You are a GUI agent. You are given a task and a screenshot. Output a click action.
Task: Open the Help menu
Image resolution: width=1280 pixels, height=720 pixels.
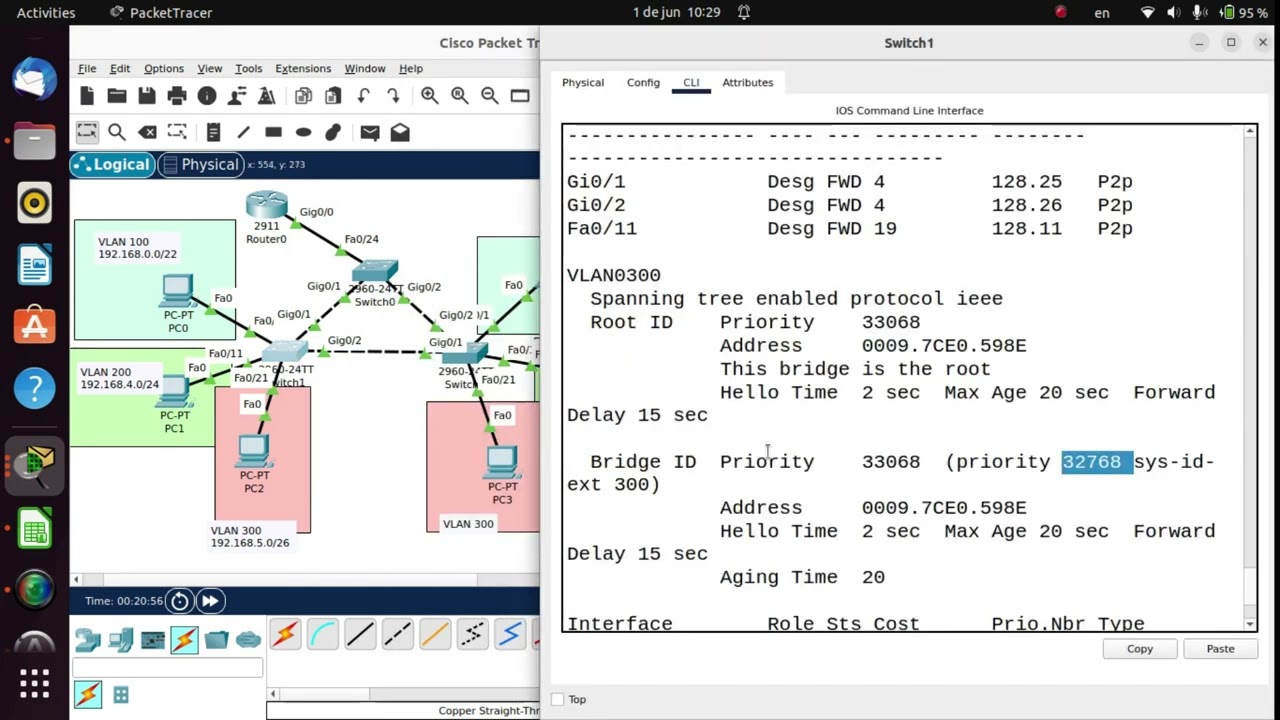[411, 69]
